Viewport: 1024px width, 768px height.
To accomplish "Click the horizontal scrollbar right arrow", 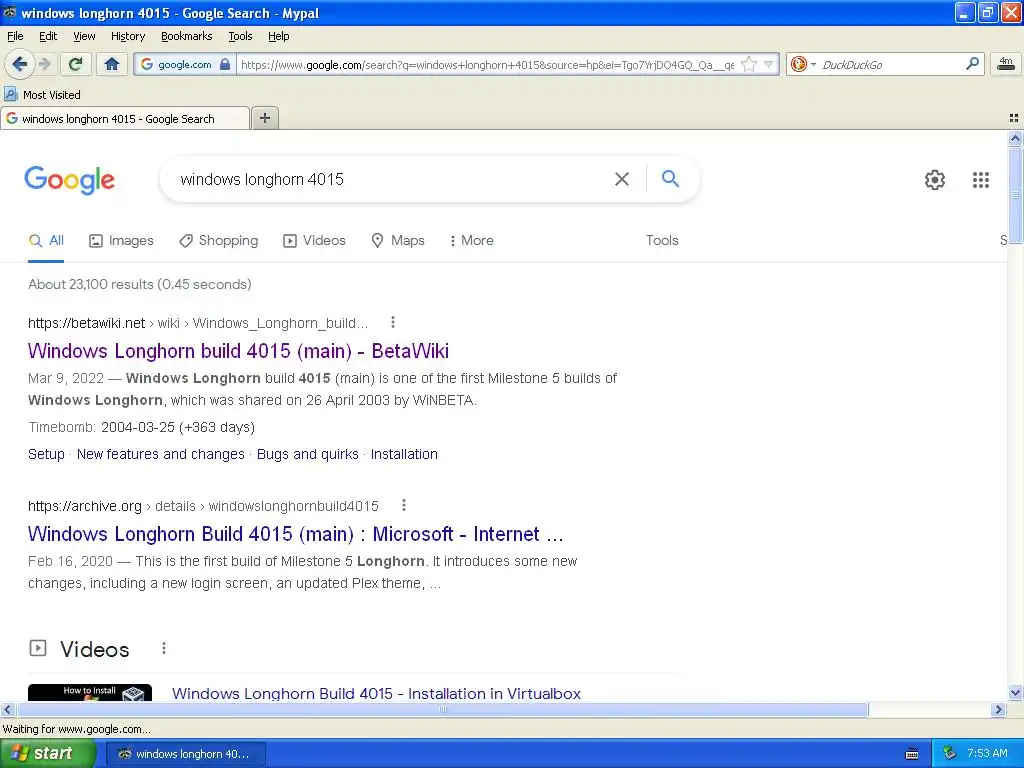I will click(x=998, y=709).
